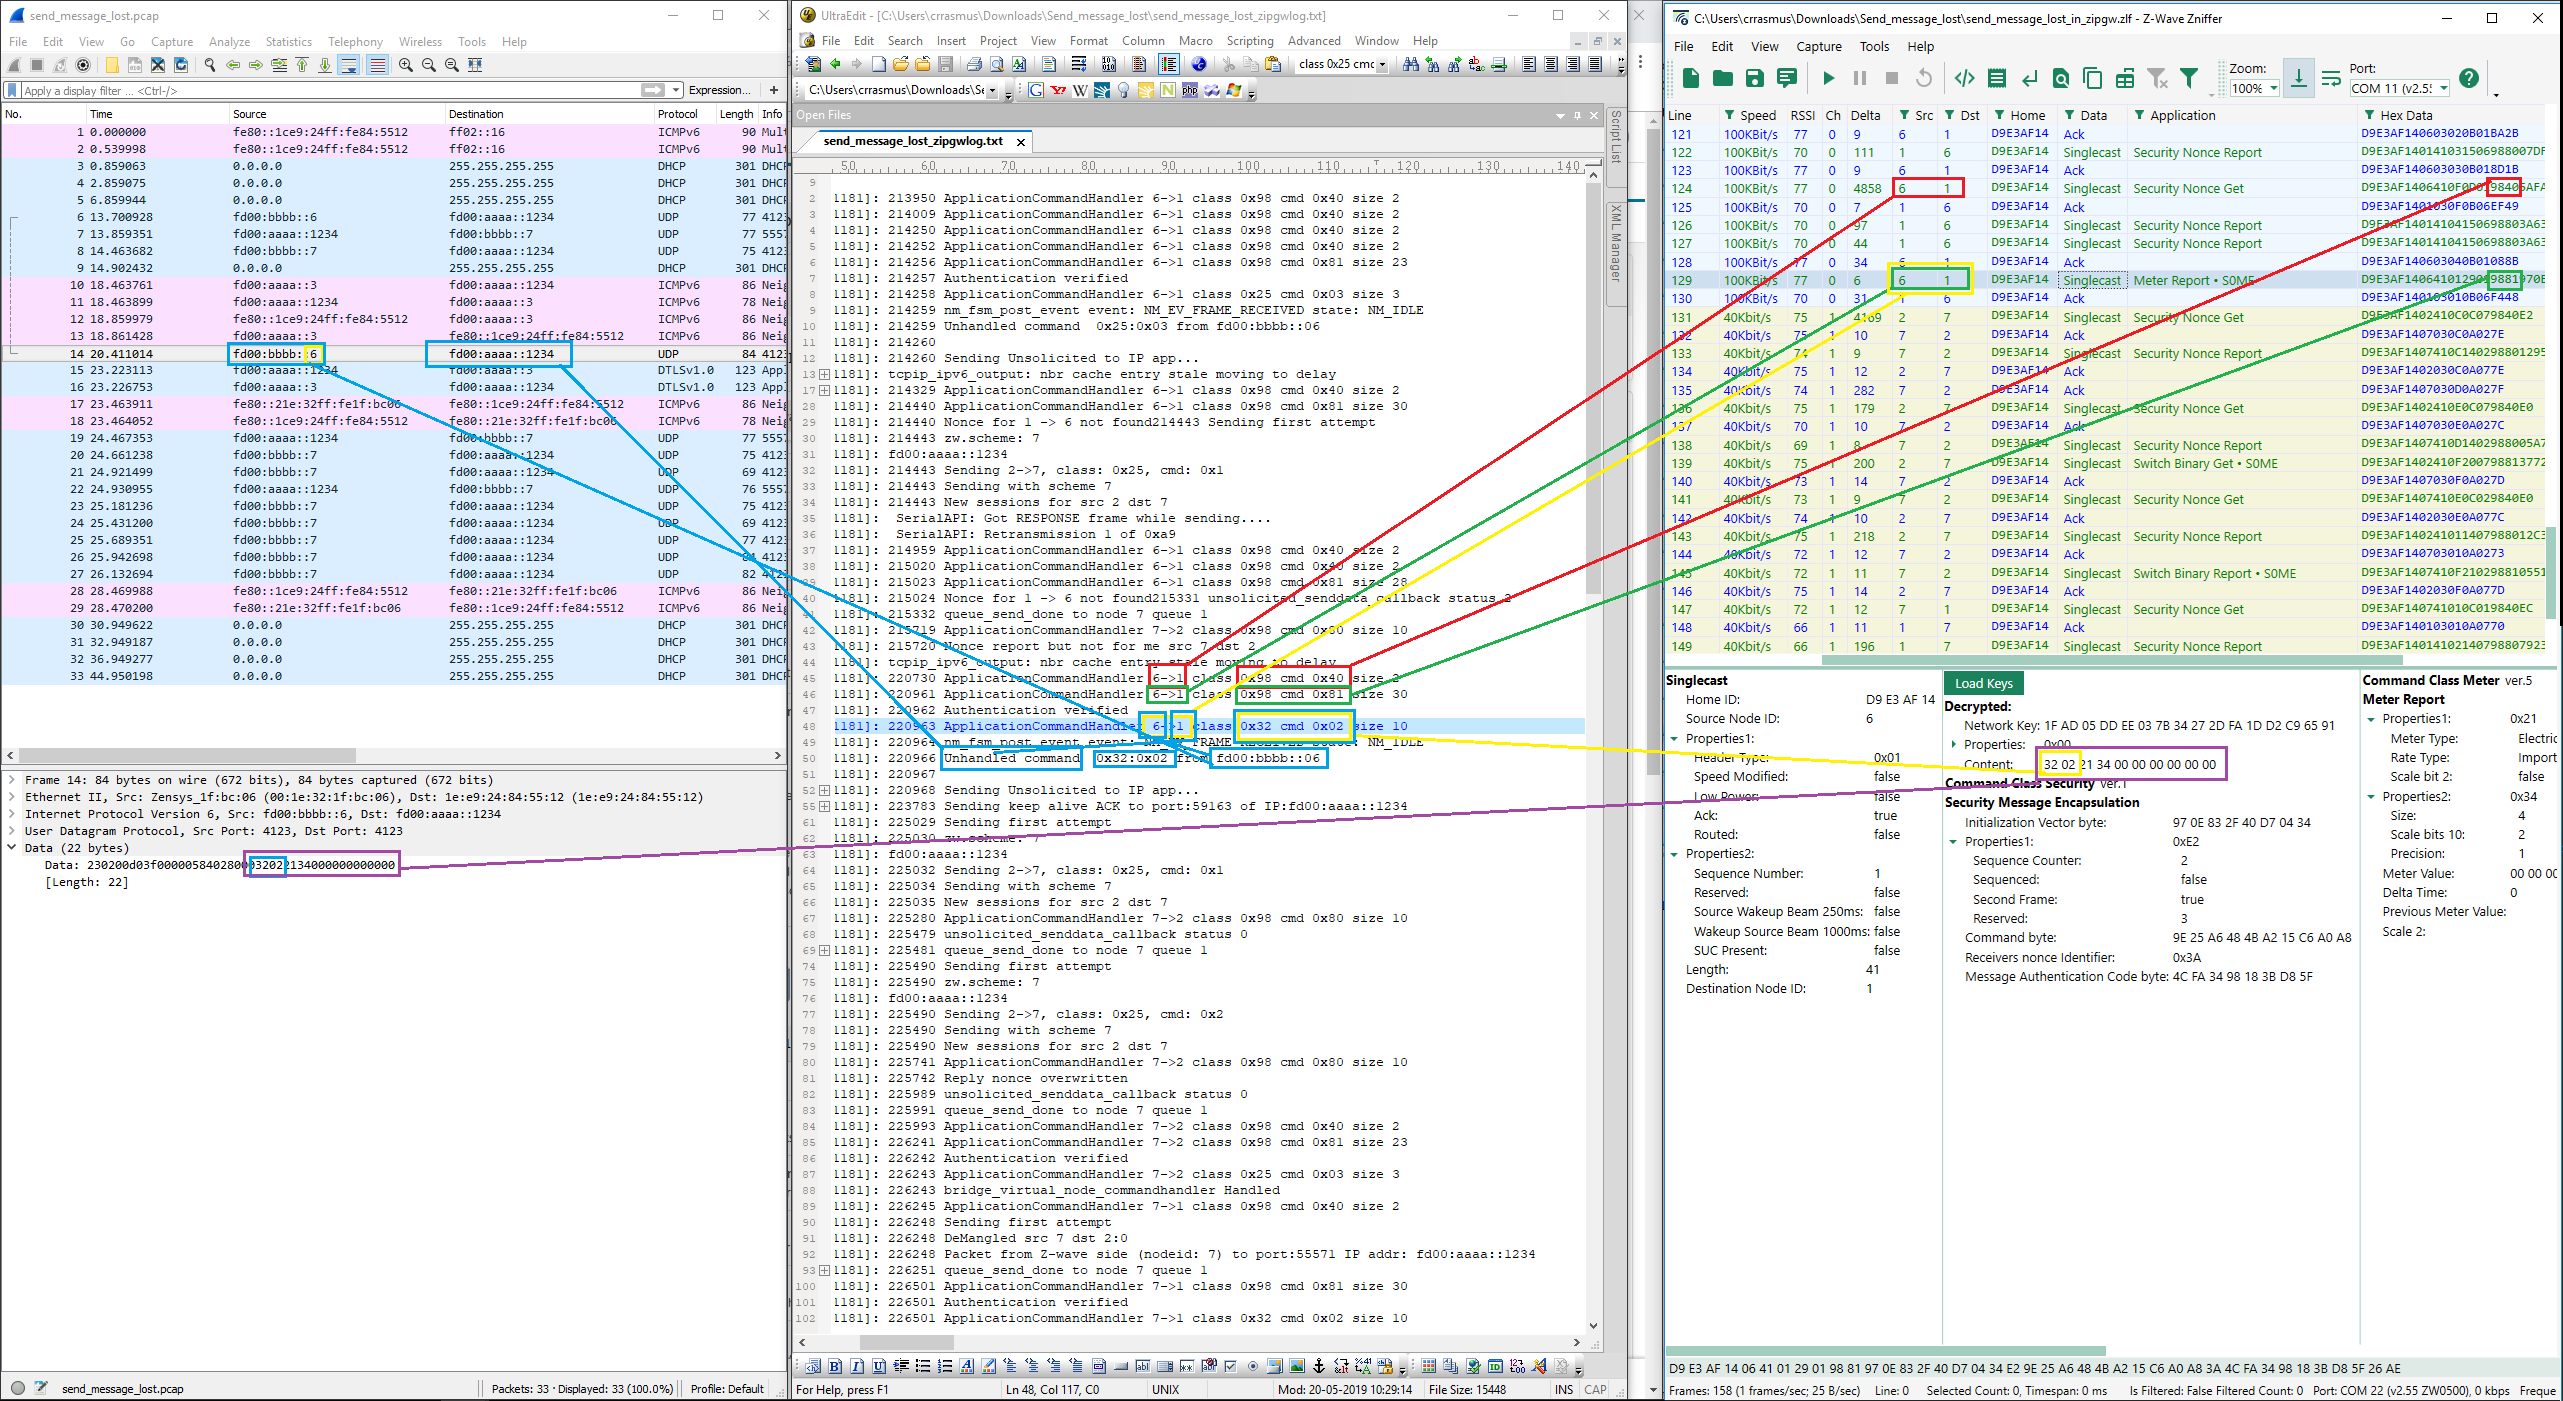Click Load Keys button in Zniffer
This screenshot has height=1401, width=2563.
click(x=1983, y=683)
